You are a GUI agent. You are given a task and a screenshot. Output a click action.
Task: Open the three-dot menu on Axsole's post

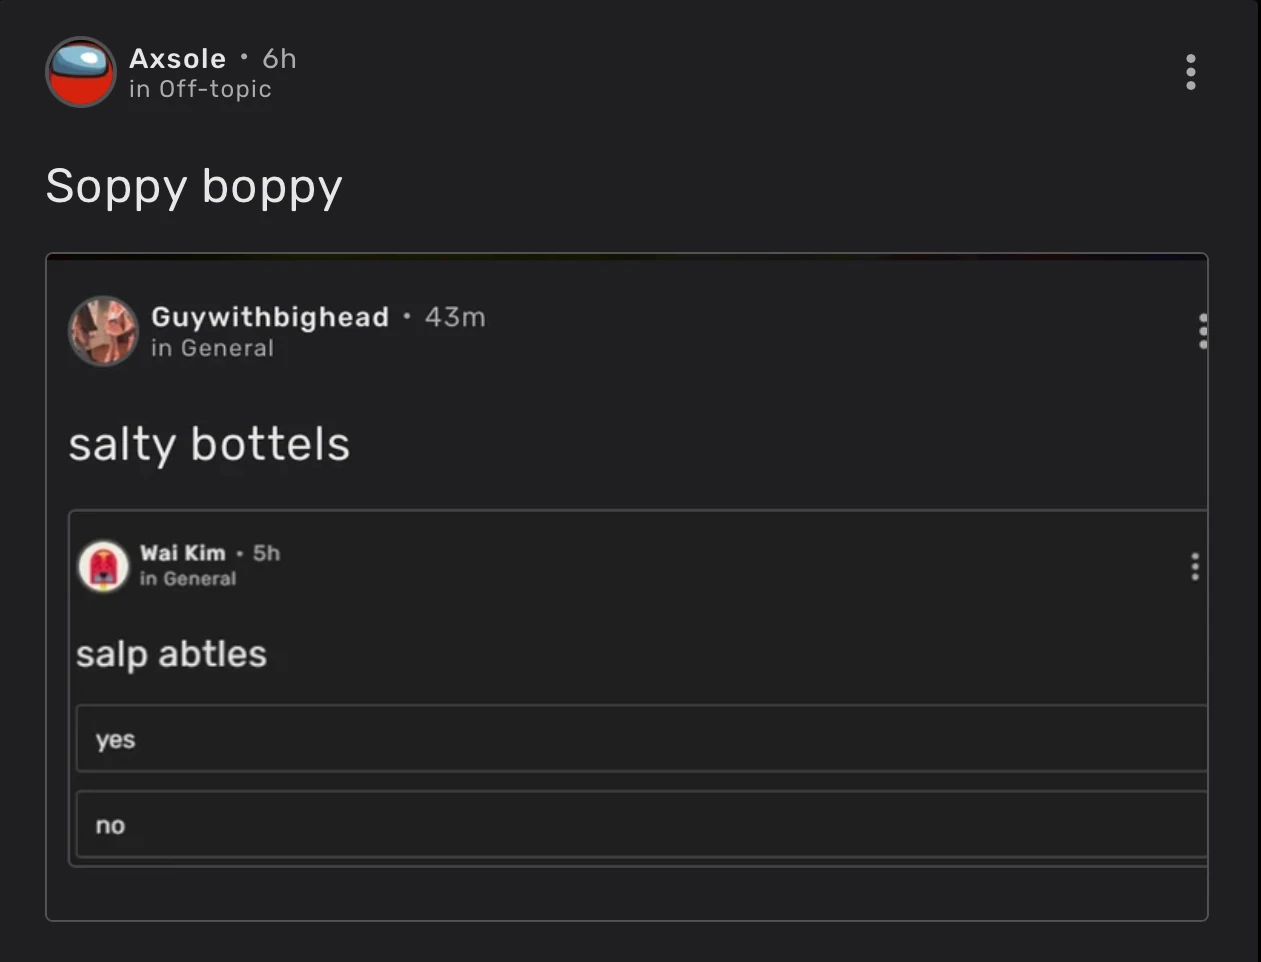point(1190,72)
